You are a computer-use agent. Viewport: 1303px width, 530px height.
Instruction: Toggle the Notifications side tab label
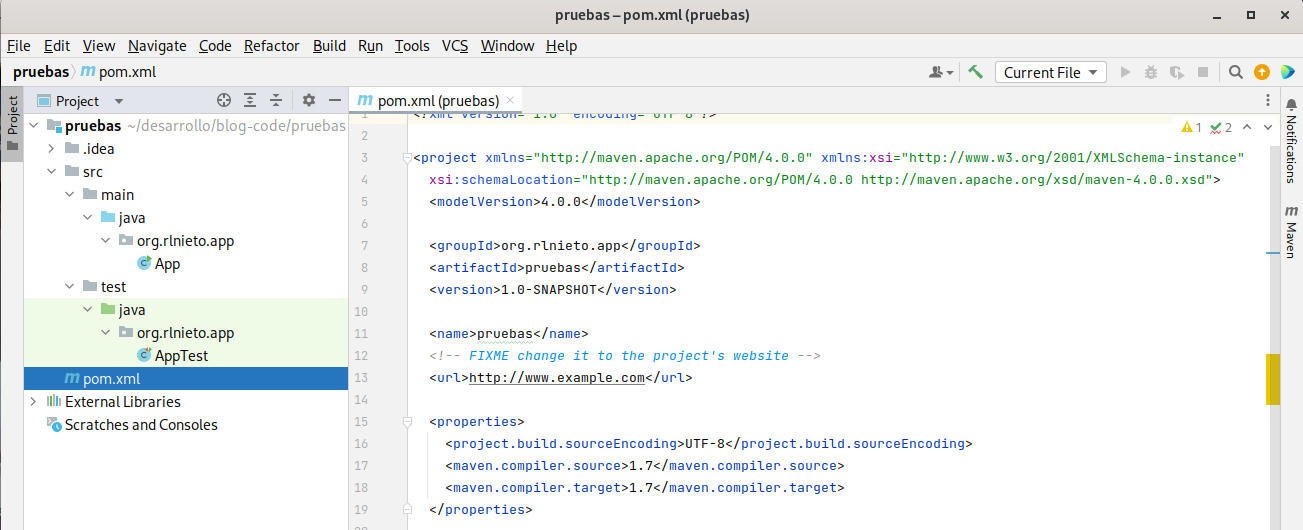pos(1291,150)
